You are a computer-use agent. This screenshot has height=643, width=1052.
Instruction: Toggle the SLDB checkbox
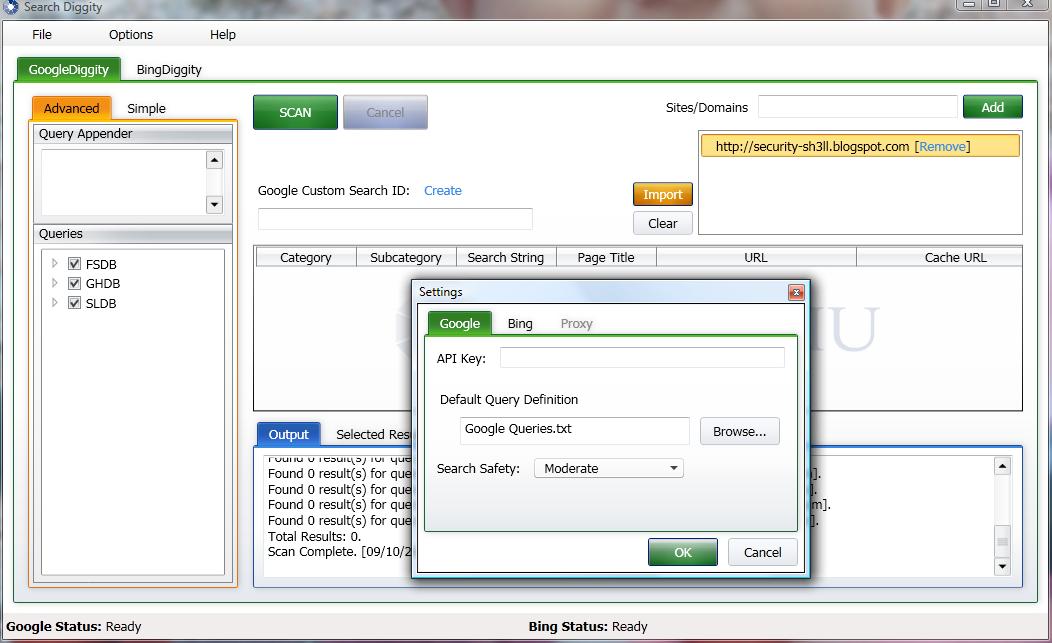(x=74, y=303)
